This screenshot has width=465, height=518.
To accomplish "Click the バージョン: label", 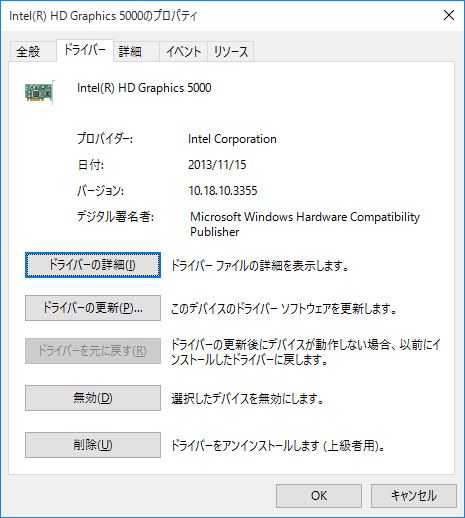I will coord(100,191).
